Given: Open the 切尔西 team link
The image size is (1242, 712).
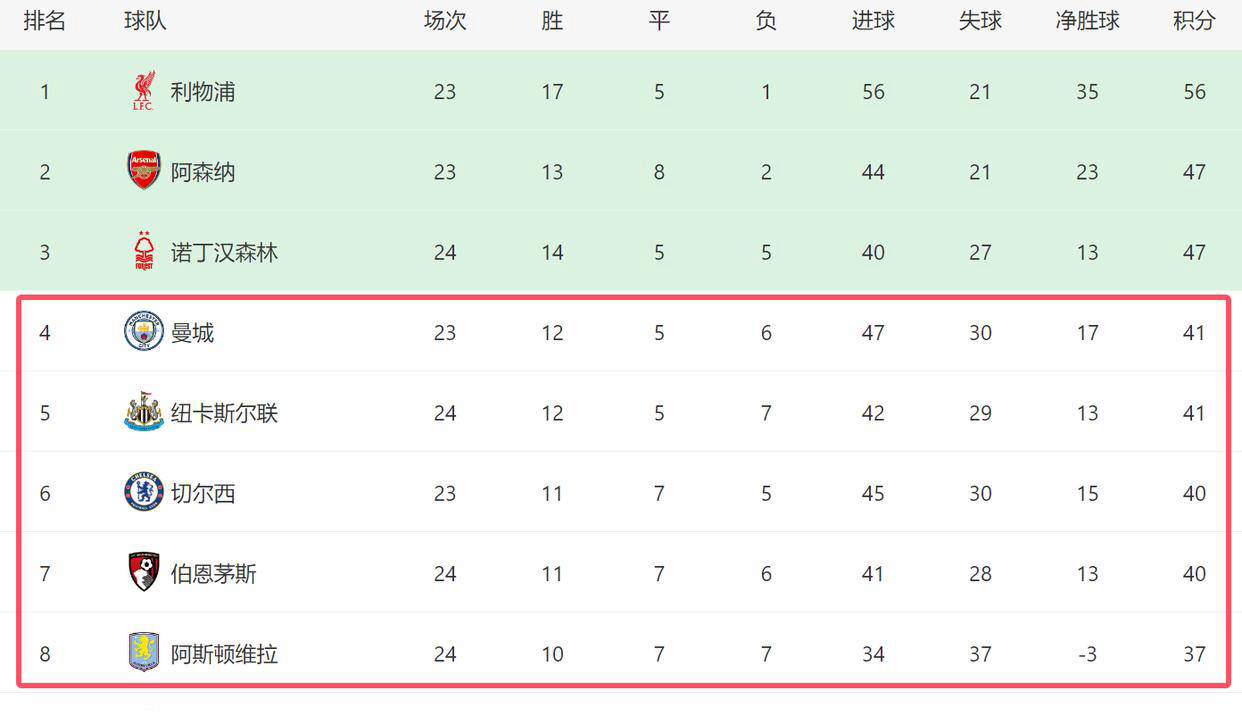Looking at the screenshot, I should pyautogui.click(x=203, y=493).
